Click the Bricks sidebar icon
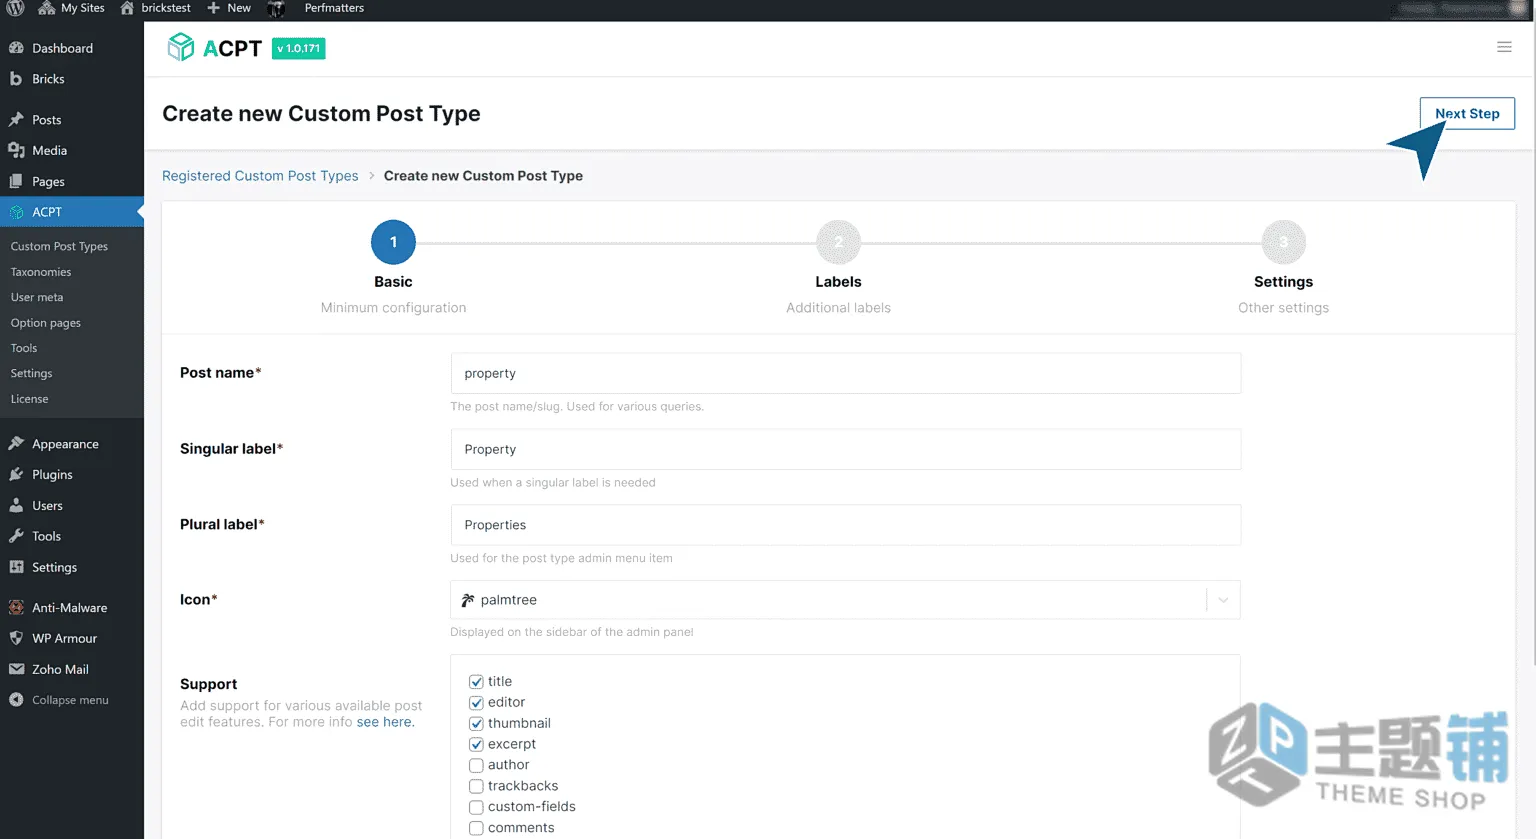This screenshot has width=1536, height=839. pos(16,79)
